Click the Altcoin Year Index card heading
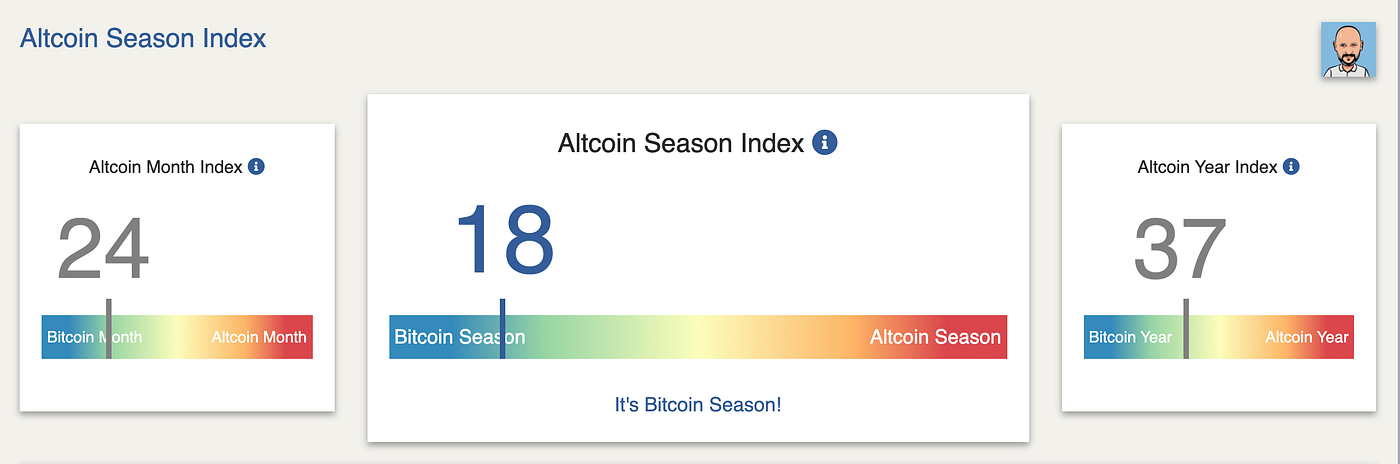Viewport: 1400px width, 464px height. coord(1208,167)
